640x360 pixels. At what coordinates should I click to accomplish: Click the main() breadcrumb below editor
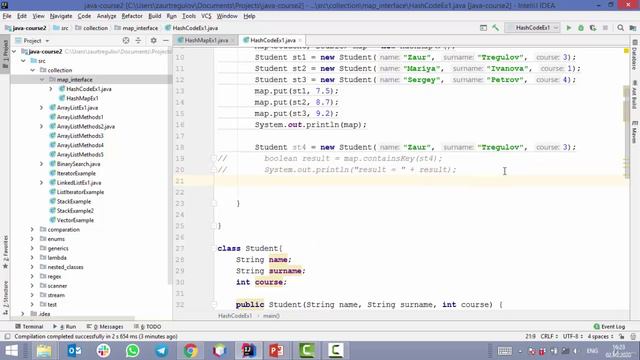[x=271, y=316]
